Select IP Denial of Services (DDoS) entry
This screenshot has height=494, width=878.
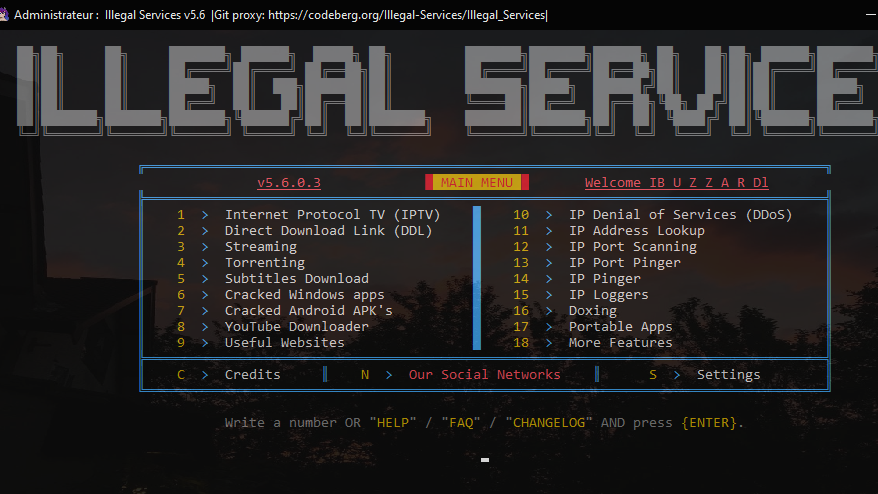coord(680,215)
